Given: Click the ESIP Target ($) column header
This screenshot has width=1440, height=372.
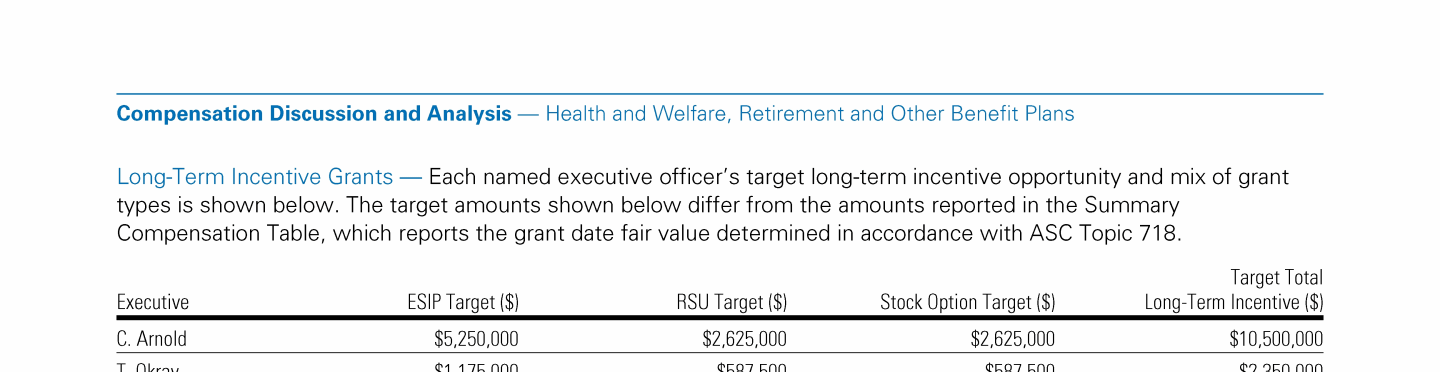Looking at the screenshot, I should click(463, 303).
